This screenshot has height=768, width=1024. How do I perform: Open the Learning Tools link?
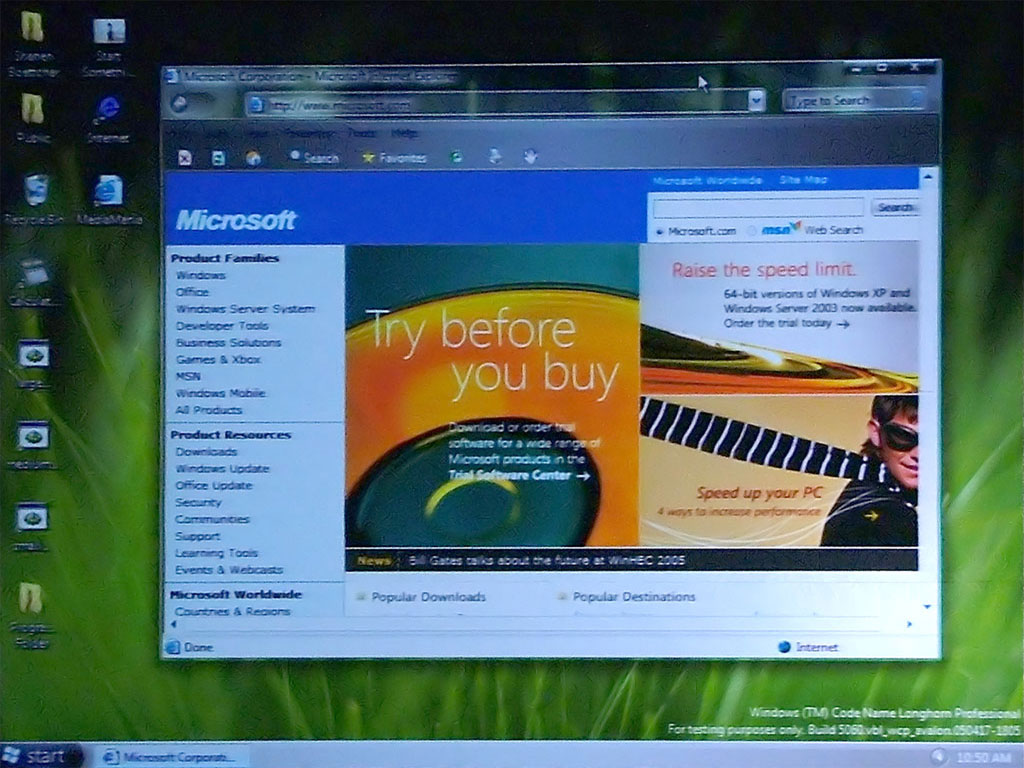[216, 553]
